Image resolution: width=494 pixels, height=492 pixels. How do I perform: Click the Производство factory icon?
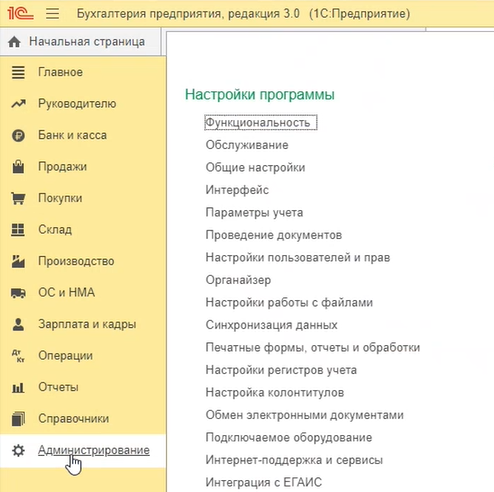(18, 261)
